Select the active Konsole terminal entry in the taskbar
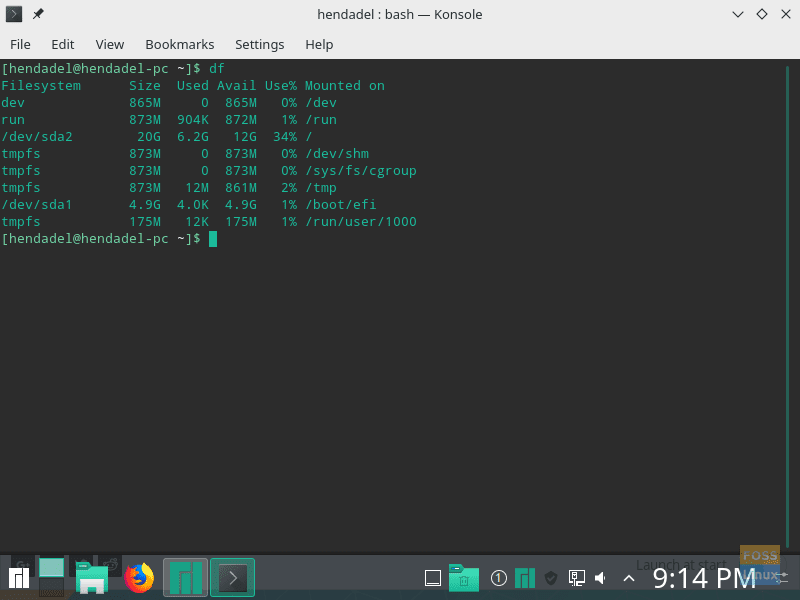The width and height of the screenshot is (800, 600). pos(232,577)
